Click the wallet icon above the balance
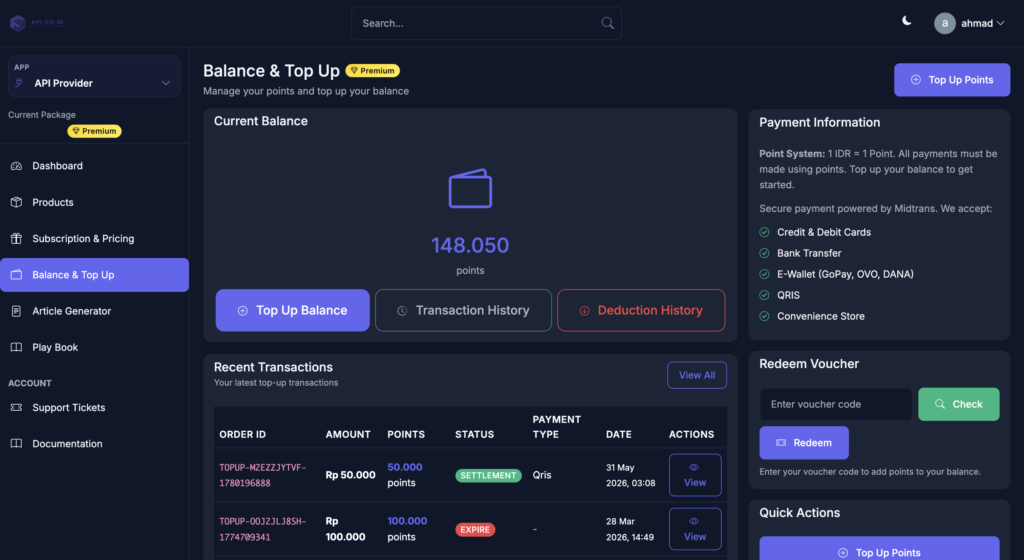The height and width of the screenshot is (560, 1024). (470, 189)
